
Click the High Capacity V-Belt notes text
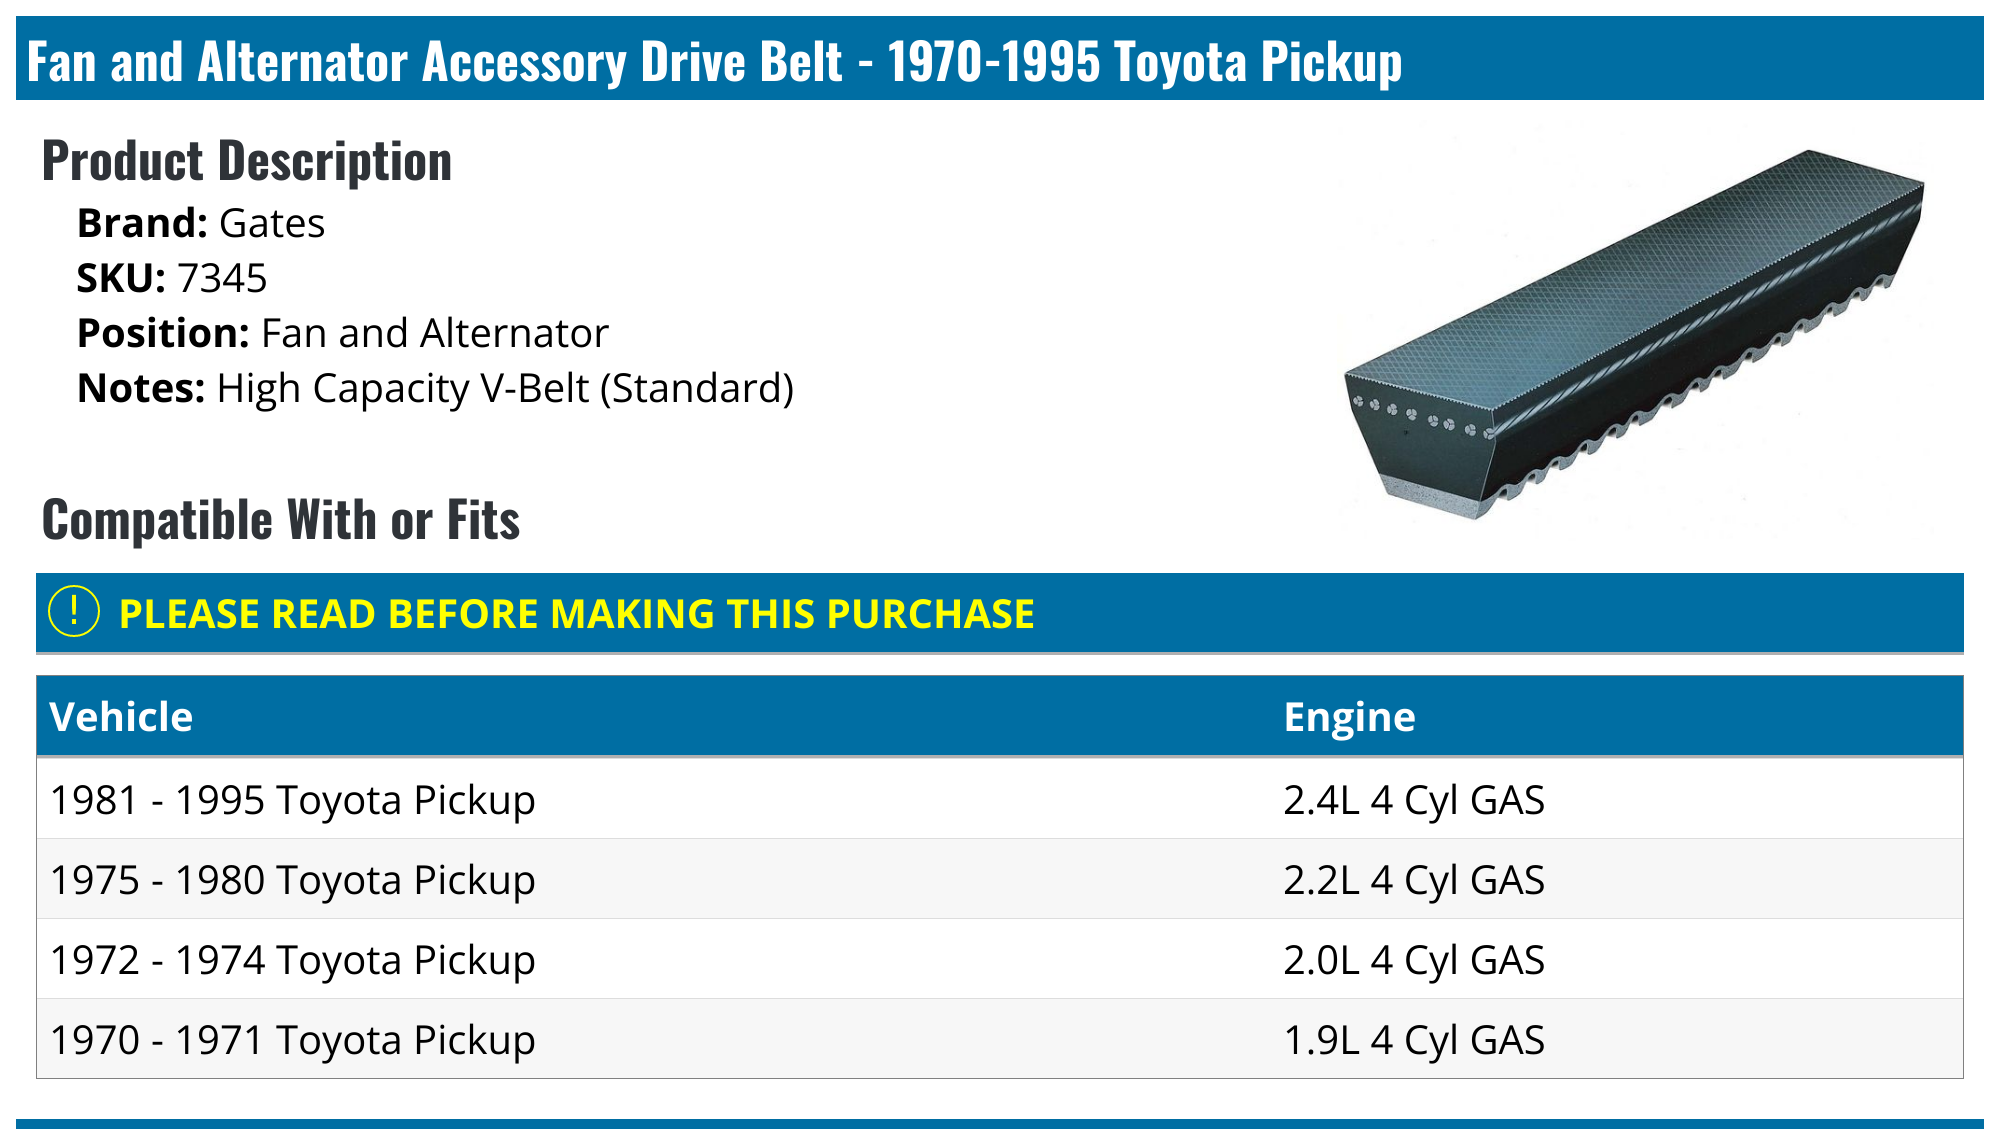click(x=505, y=389)
